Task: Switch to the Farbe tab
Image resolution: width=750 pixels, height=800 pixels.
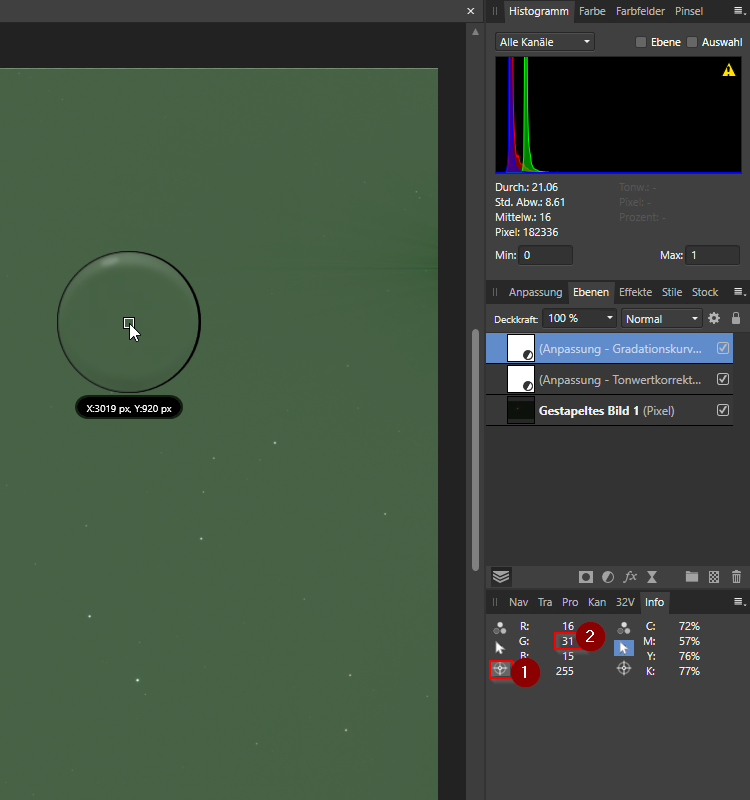Action: [x=592, y=11]
